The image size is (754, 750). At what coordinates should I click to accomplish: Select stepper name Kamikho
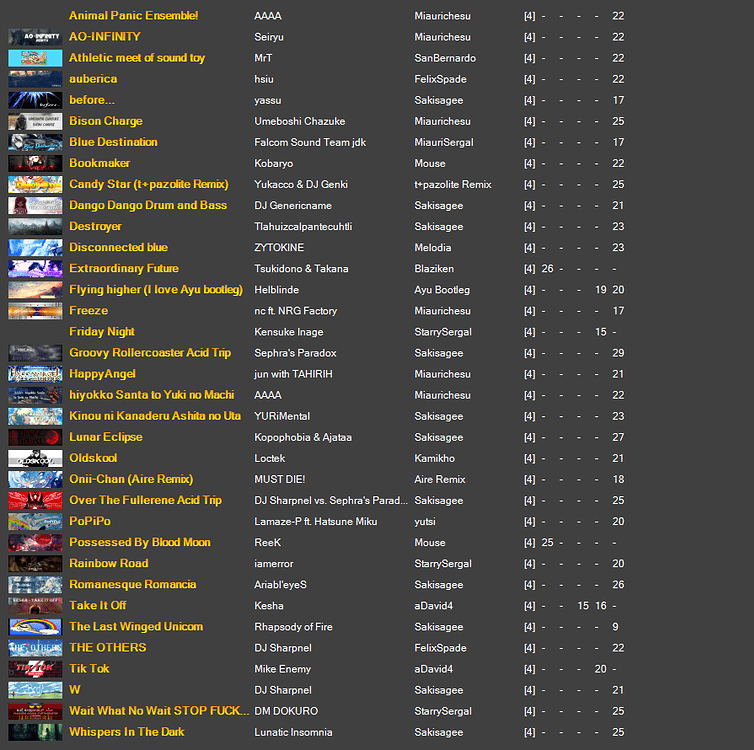(434, 459)
